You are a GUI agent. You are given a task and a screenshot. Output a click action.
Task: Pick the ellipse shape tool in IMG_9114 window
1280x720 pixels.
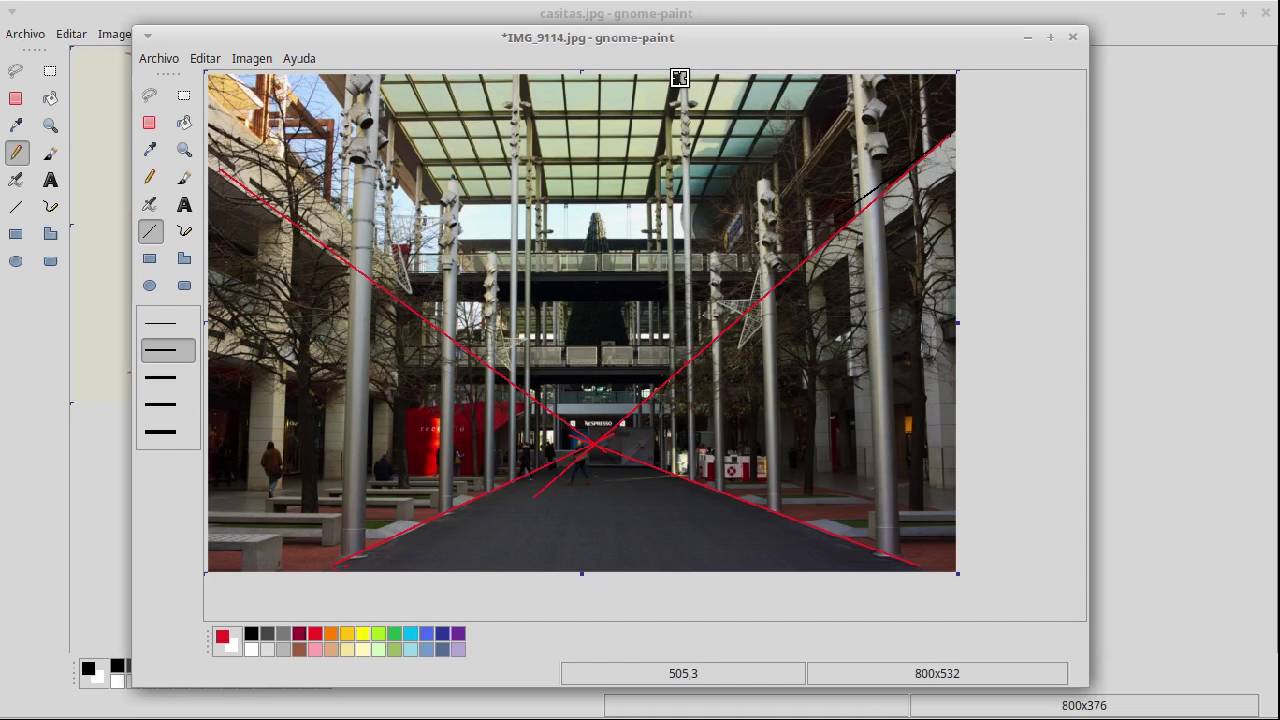coord(150,285)
